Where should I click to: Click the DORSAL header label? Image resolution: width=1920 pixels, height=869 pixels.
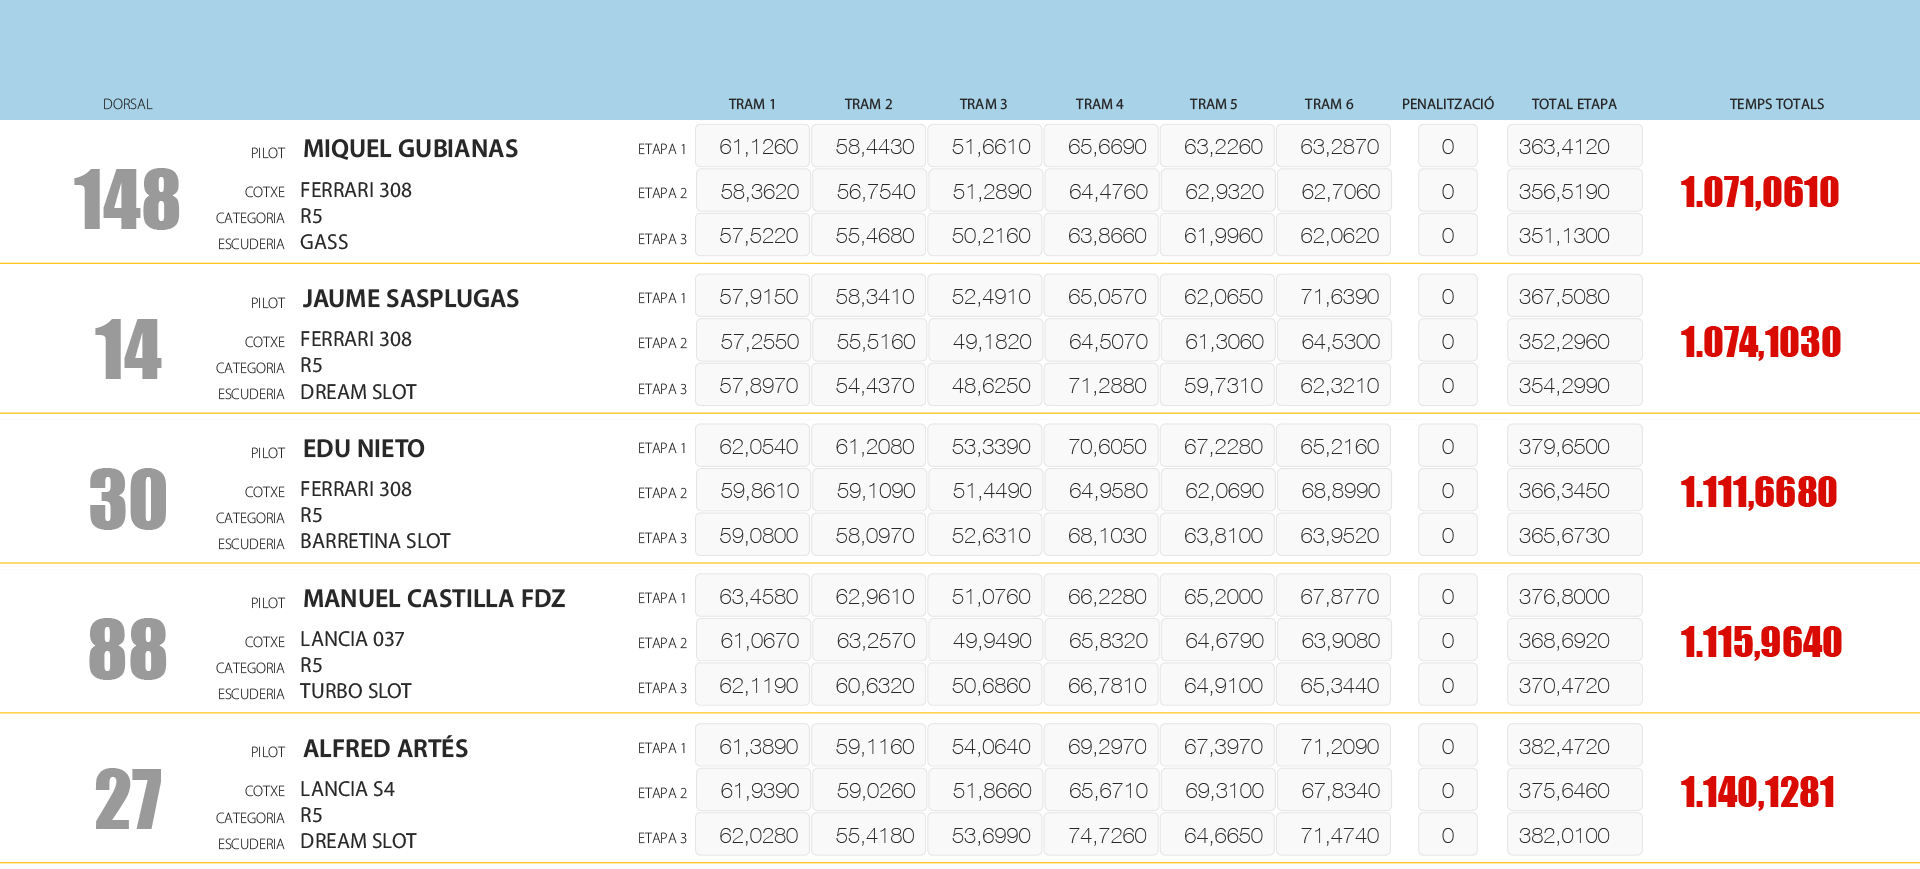pyautogui.click(x=127, y=104)
